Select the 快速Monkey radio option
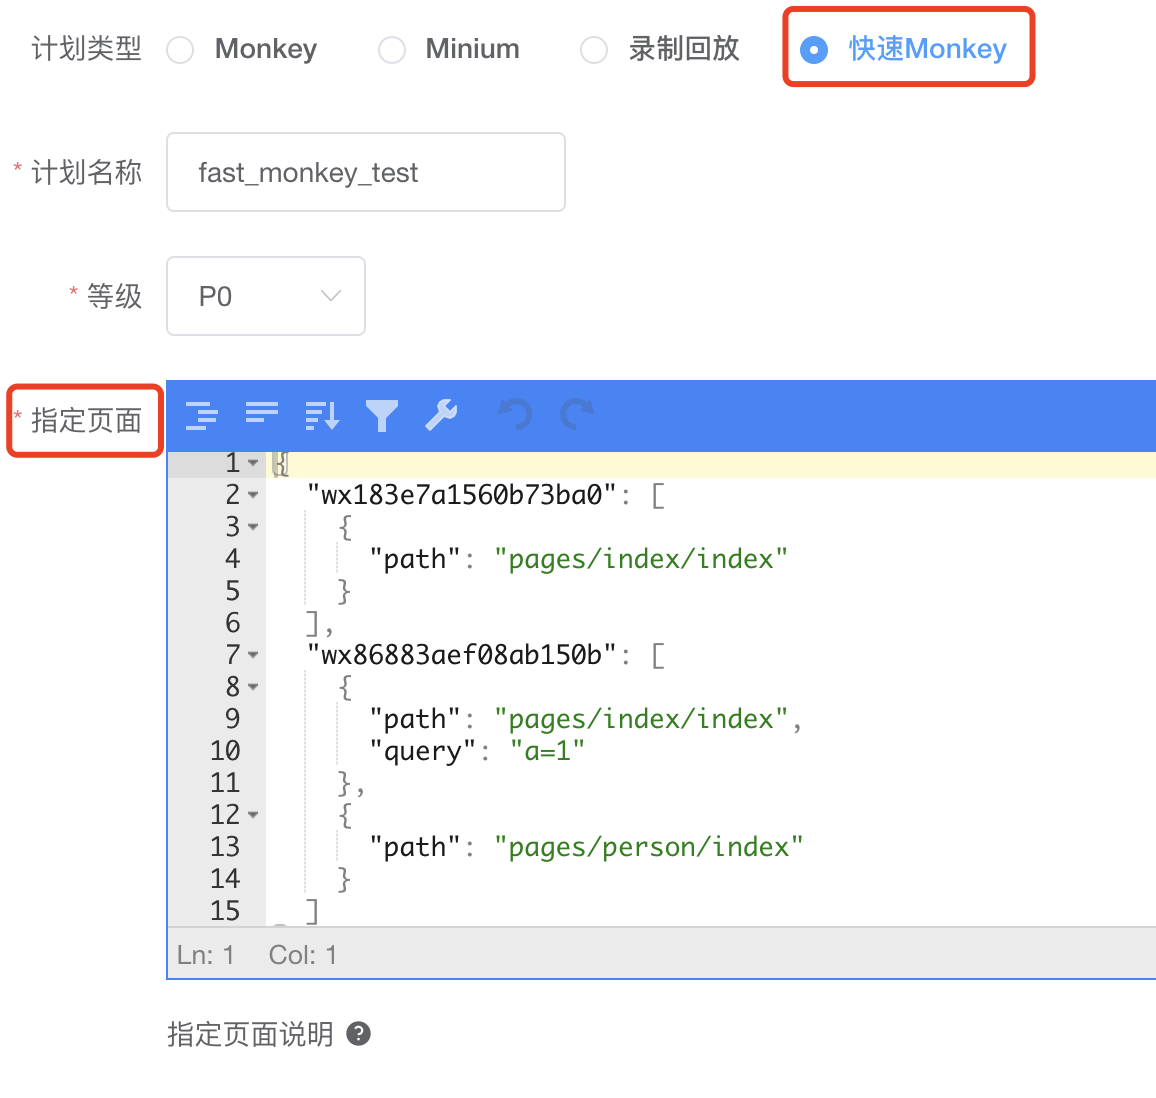Screen dimensions: 1156x1098 (x=814, y=50)
